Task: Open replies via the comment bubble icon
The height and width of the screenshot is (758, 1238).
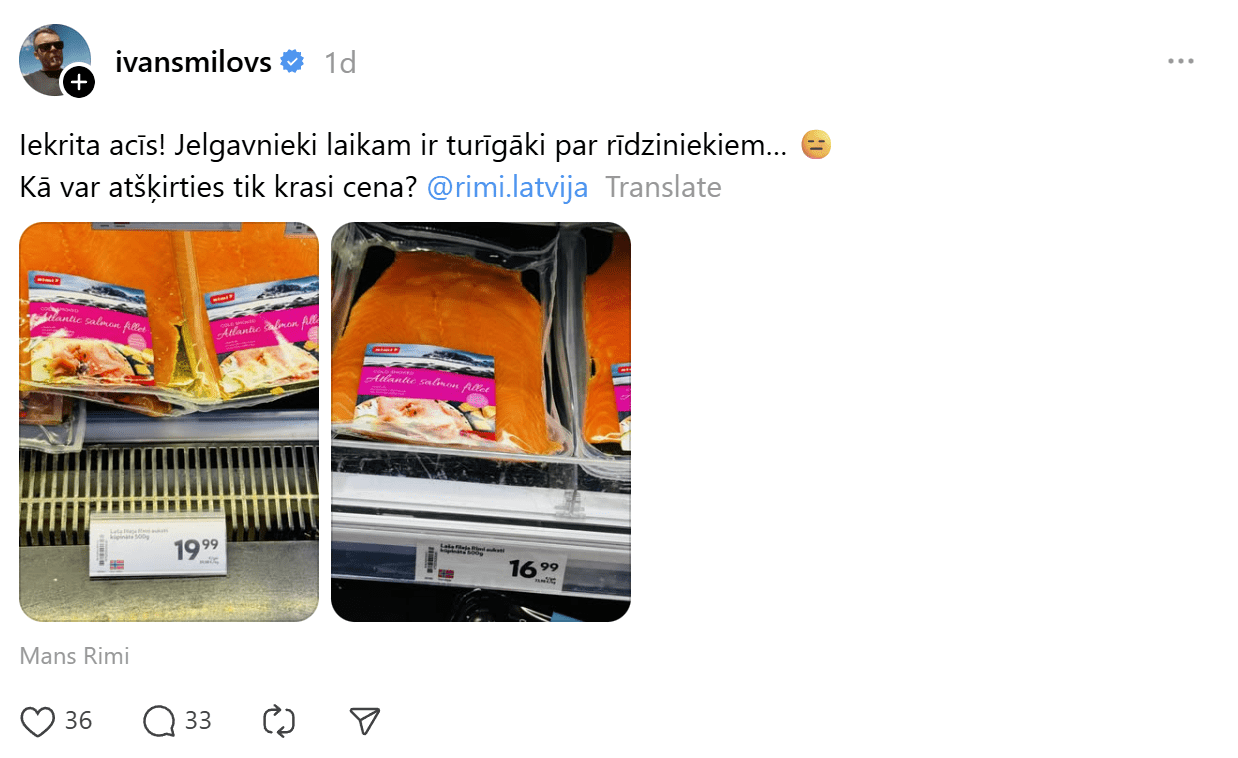Action: pos(159,721)
